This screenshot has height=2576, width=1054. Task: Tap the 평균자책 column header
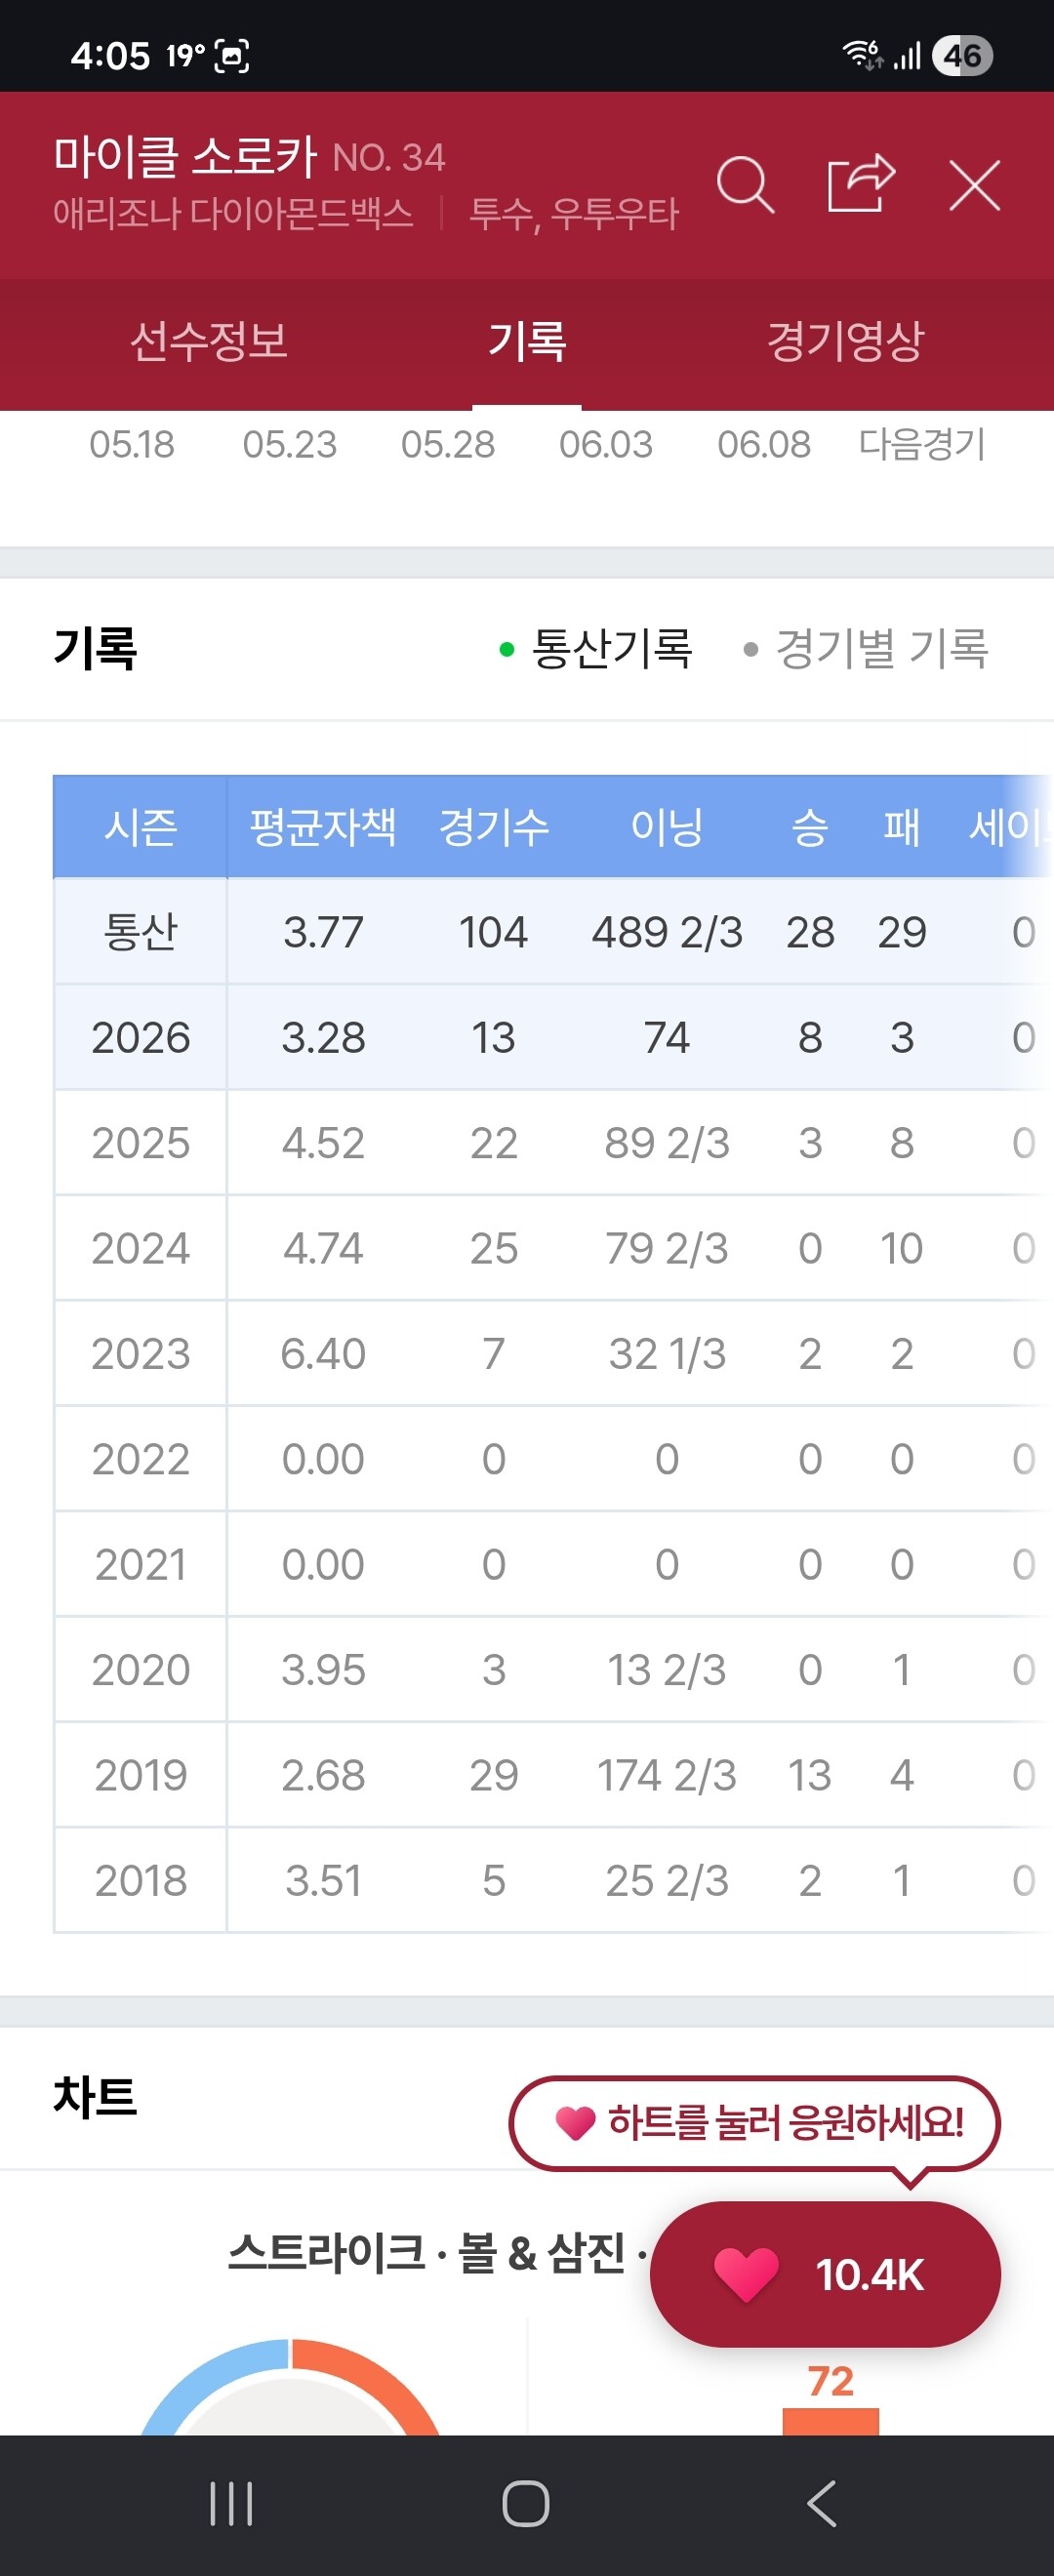[x=323, y=827]
